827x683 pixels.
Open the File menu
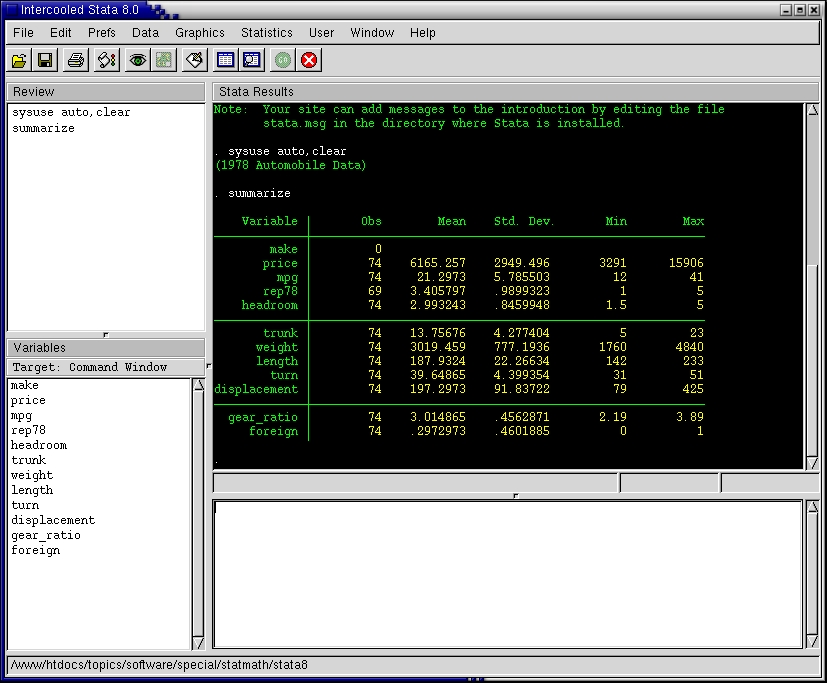click(23, 33)
